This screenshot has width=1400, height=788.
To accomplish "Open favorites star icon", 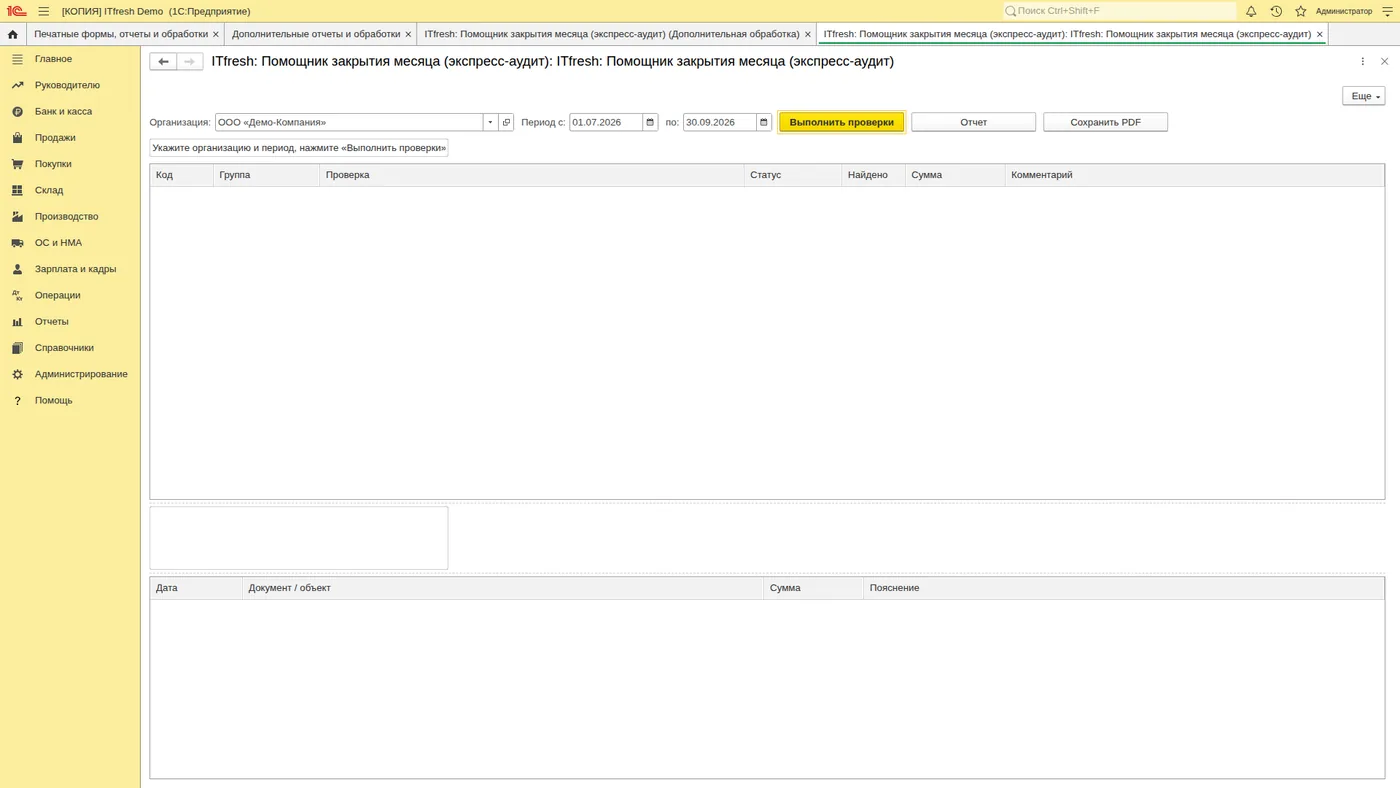I will tap(1301, 11).
